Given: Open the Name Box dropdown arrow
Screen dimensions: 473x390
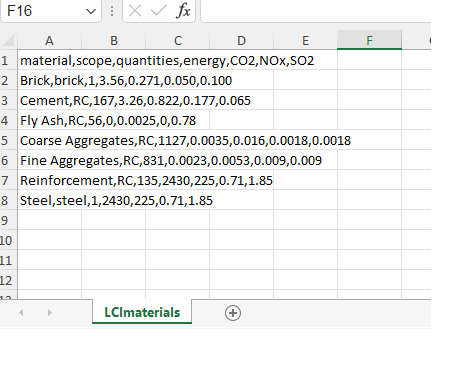Looking at the screenshot, I should point(91,11).
